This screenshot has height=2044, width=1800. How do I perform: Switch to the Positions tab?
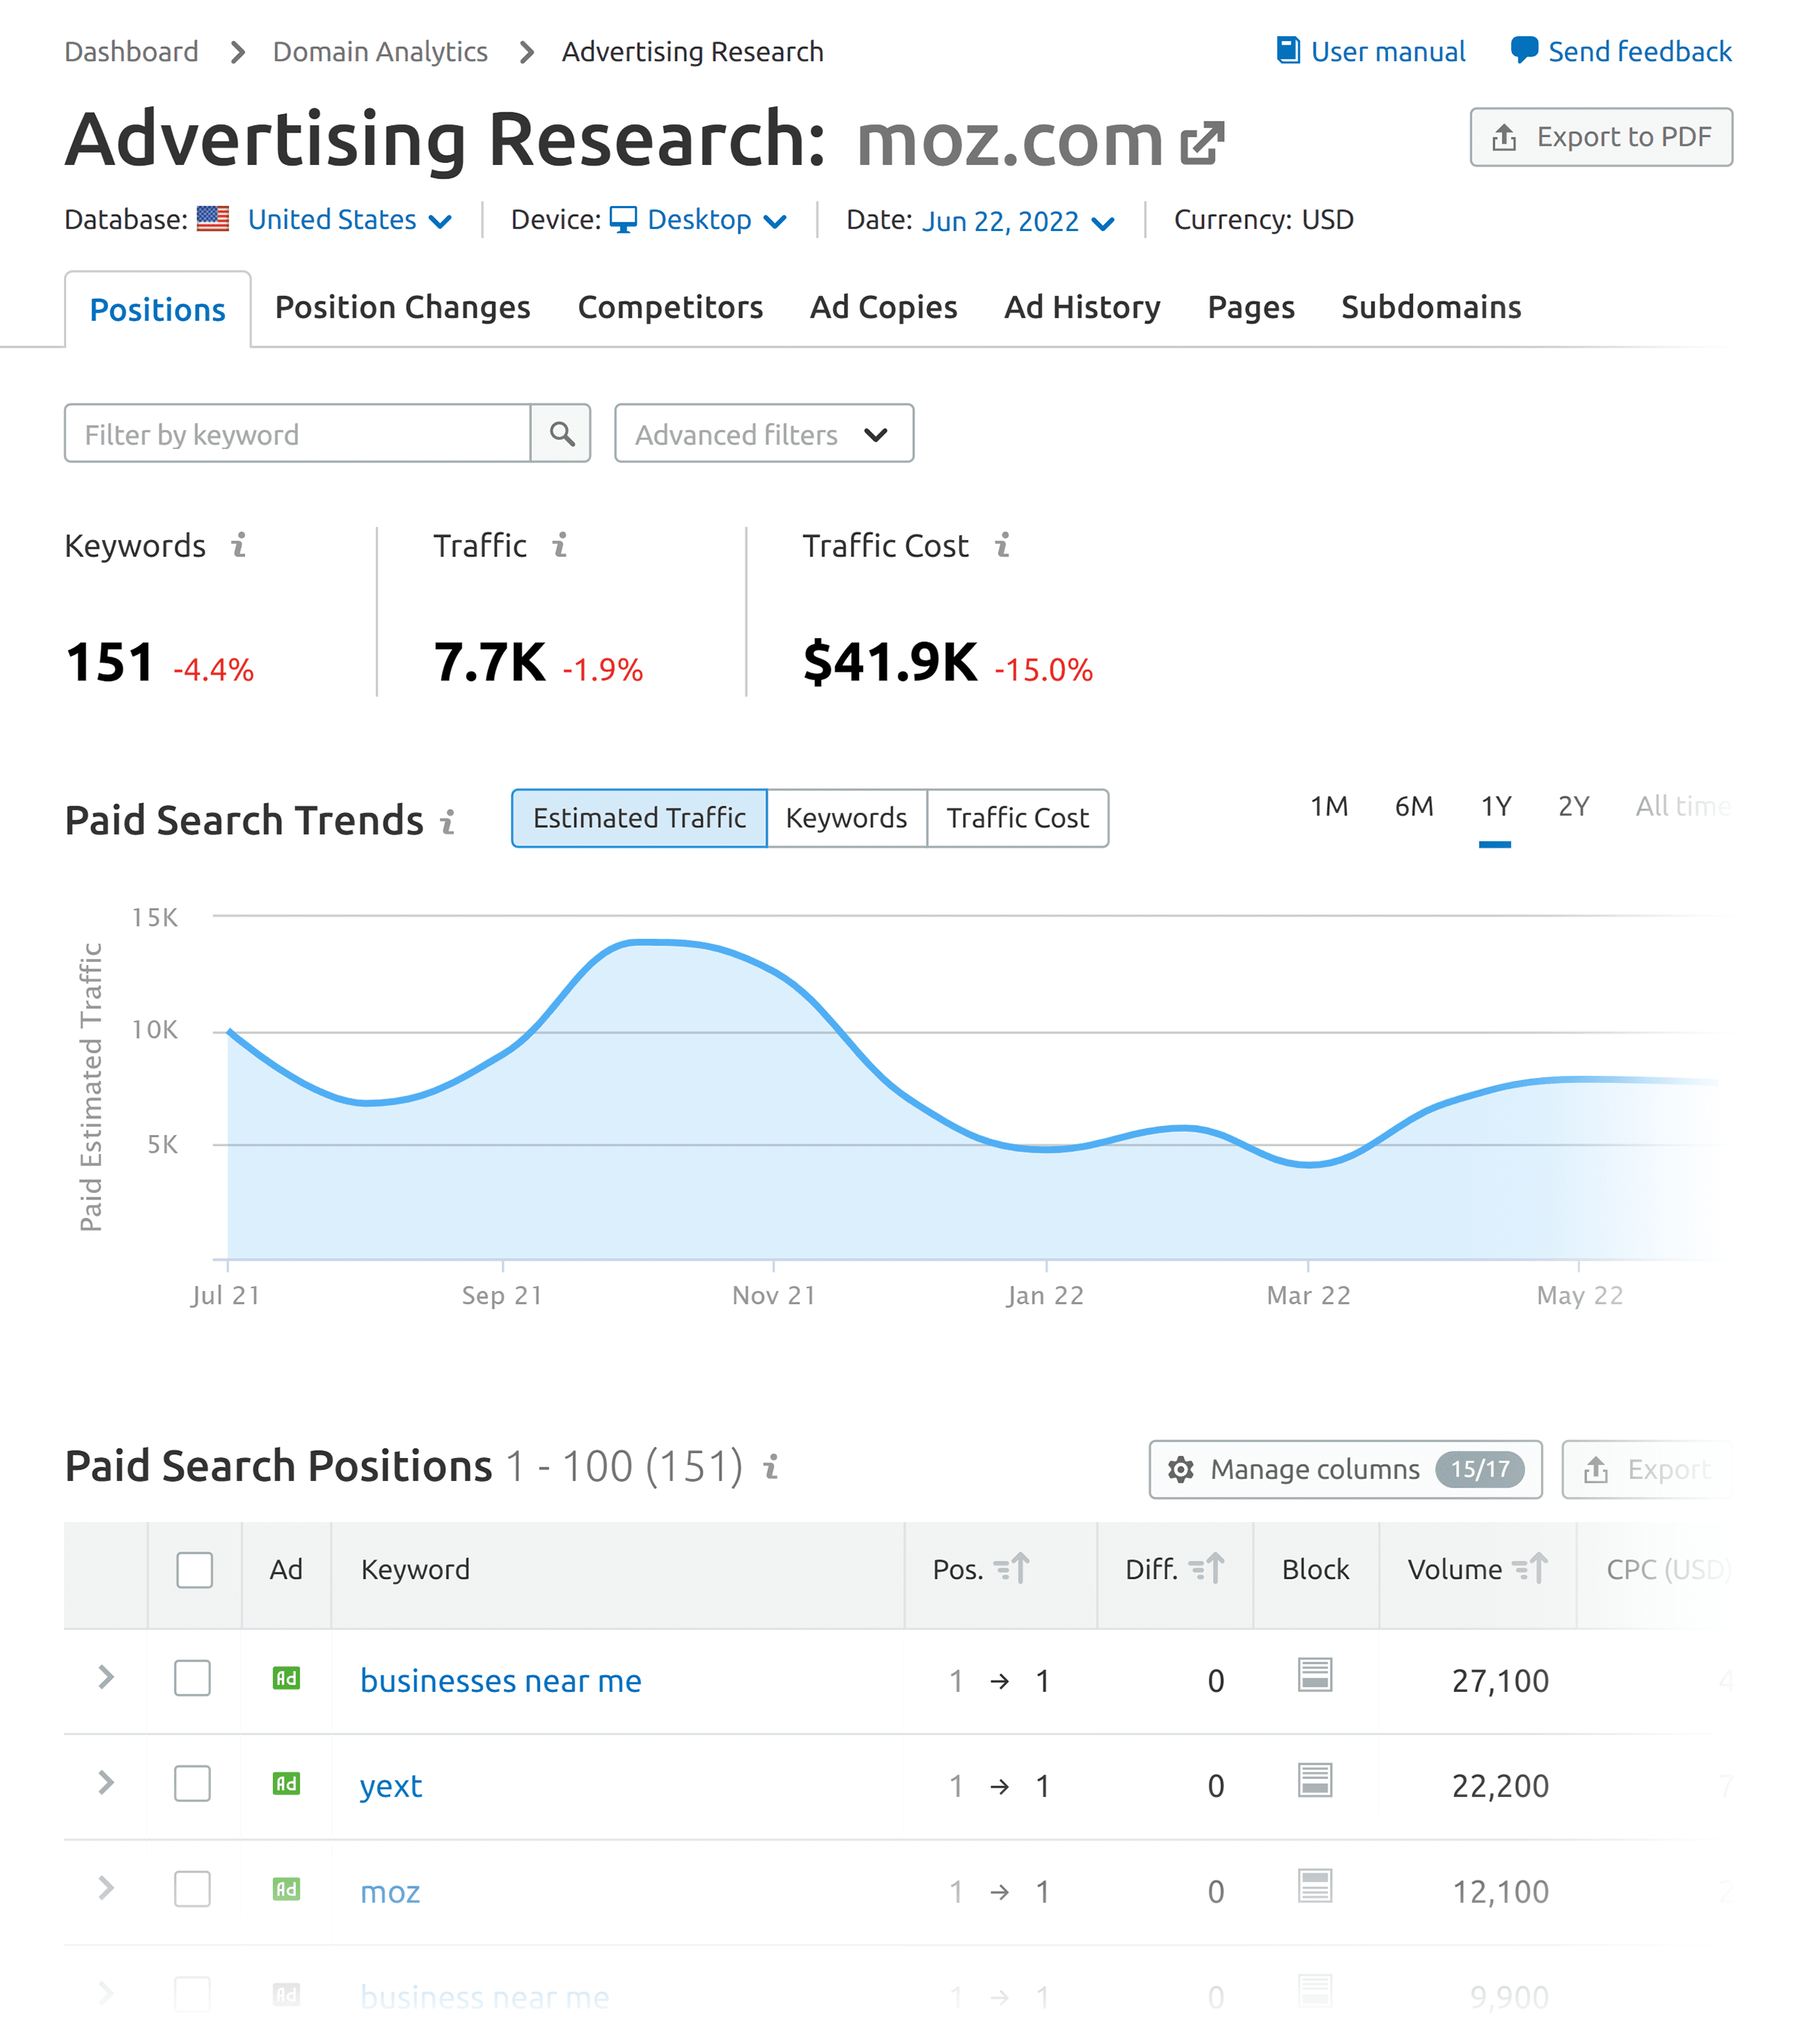tap(158, 309)
